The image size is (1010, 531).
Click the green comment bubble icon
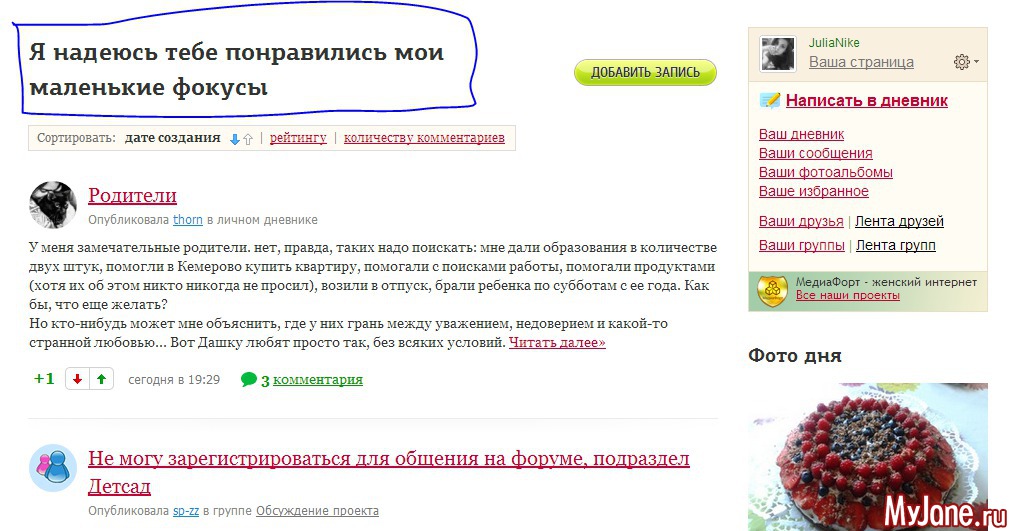pos(249,380)
